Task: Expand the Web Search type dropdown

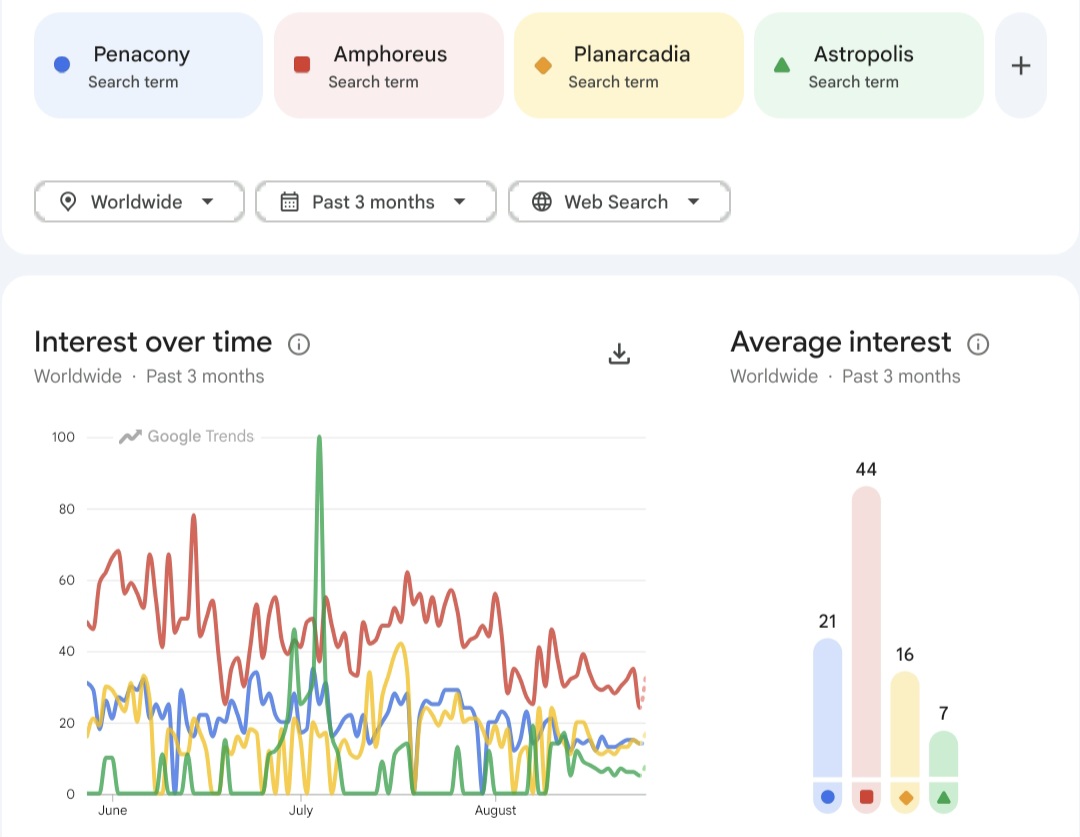Action: (x=619, y=202)
